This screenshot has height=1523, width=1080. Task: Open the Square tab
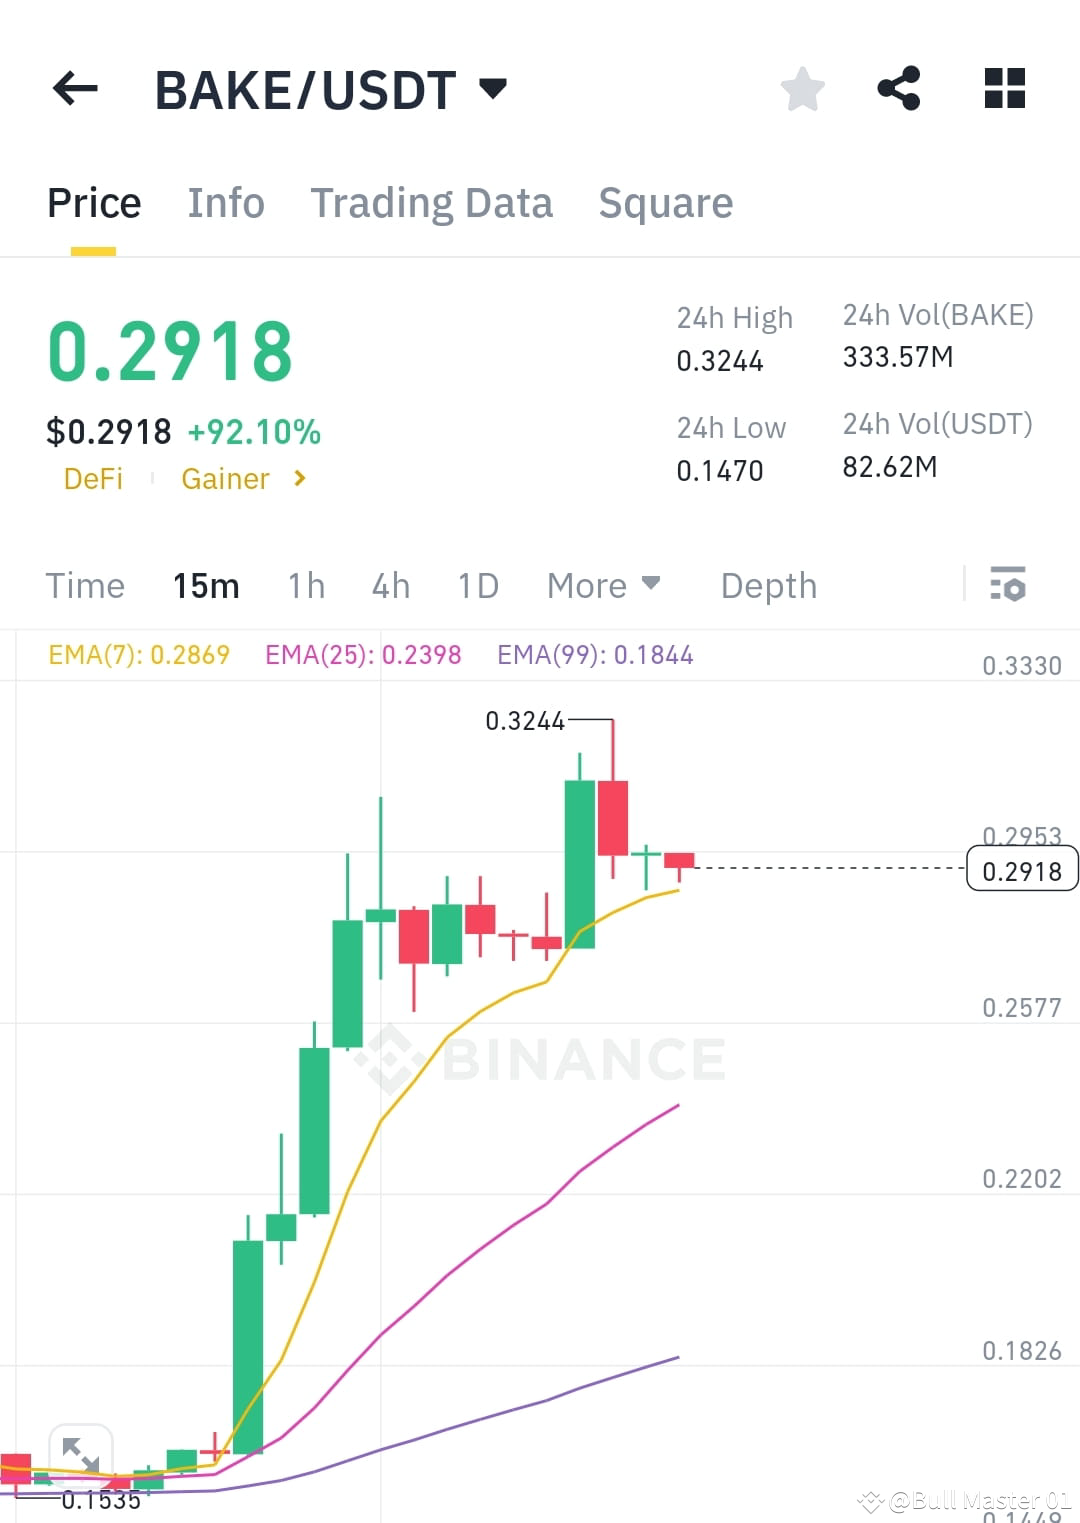tap(665, 203)
